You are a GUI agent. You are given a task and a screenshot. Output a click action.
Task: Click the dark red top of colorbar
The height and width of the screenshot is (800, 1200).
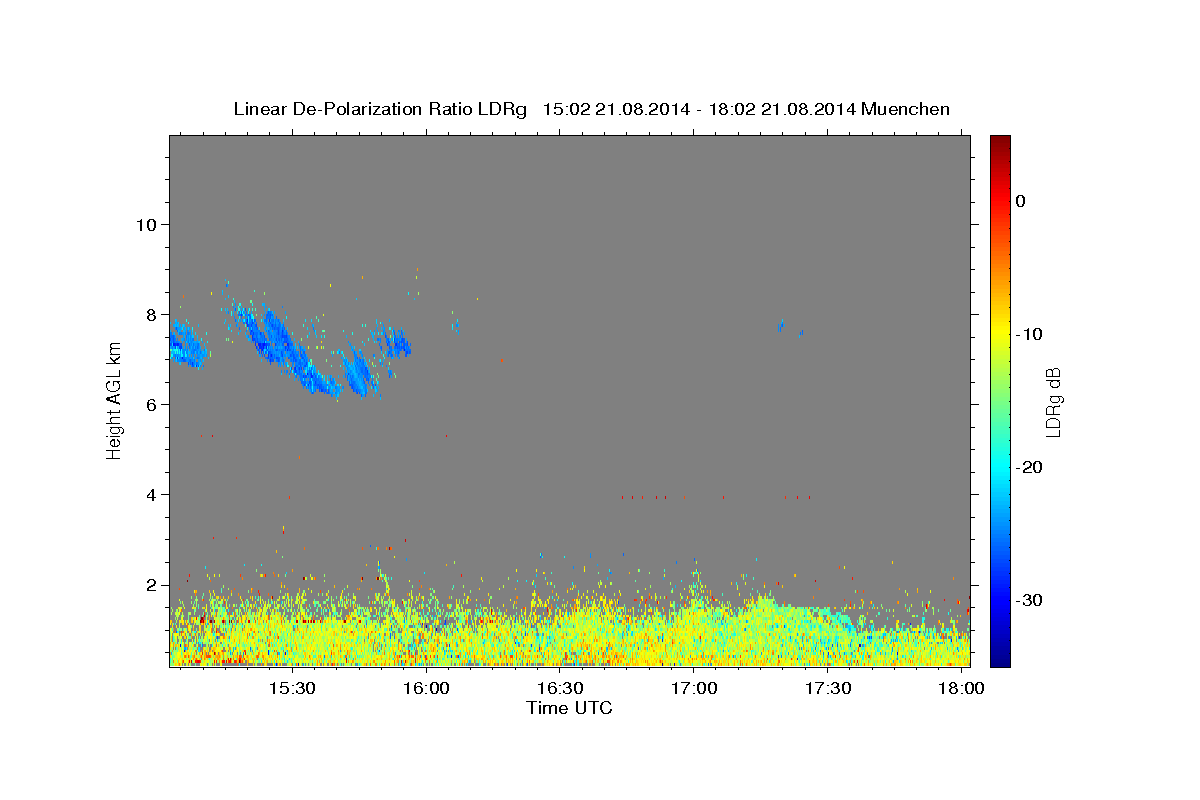(x=1000, y=141)
